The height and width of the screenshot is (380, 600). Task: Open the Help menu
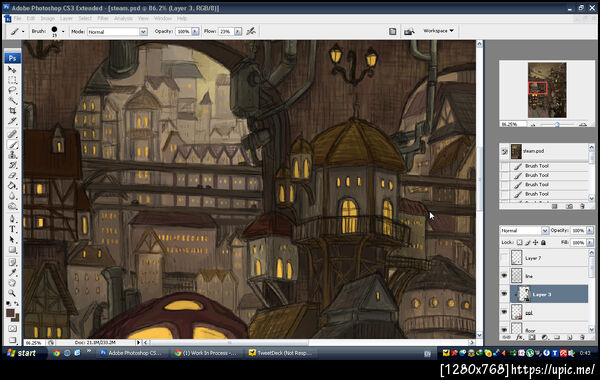[182, 18]
